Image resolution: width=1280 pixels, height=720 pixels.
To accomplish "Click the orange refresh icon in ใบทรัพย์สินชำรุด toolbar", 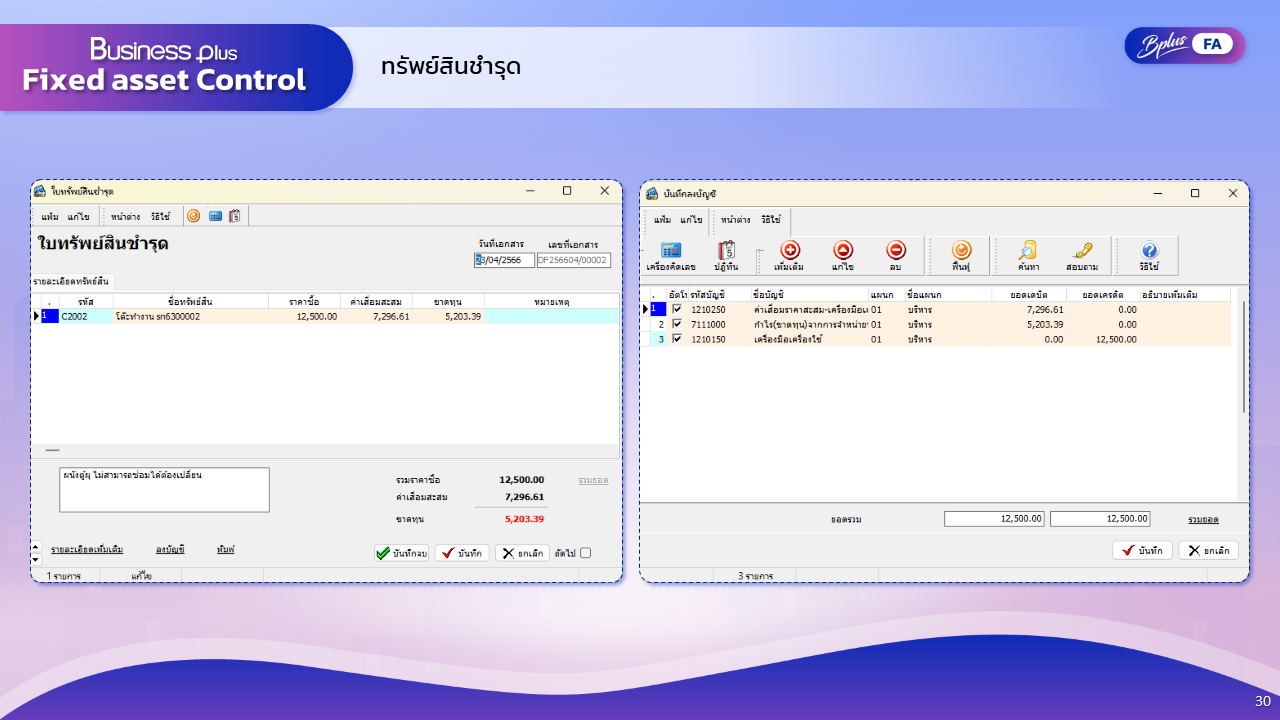I will (x=194, y=215).
